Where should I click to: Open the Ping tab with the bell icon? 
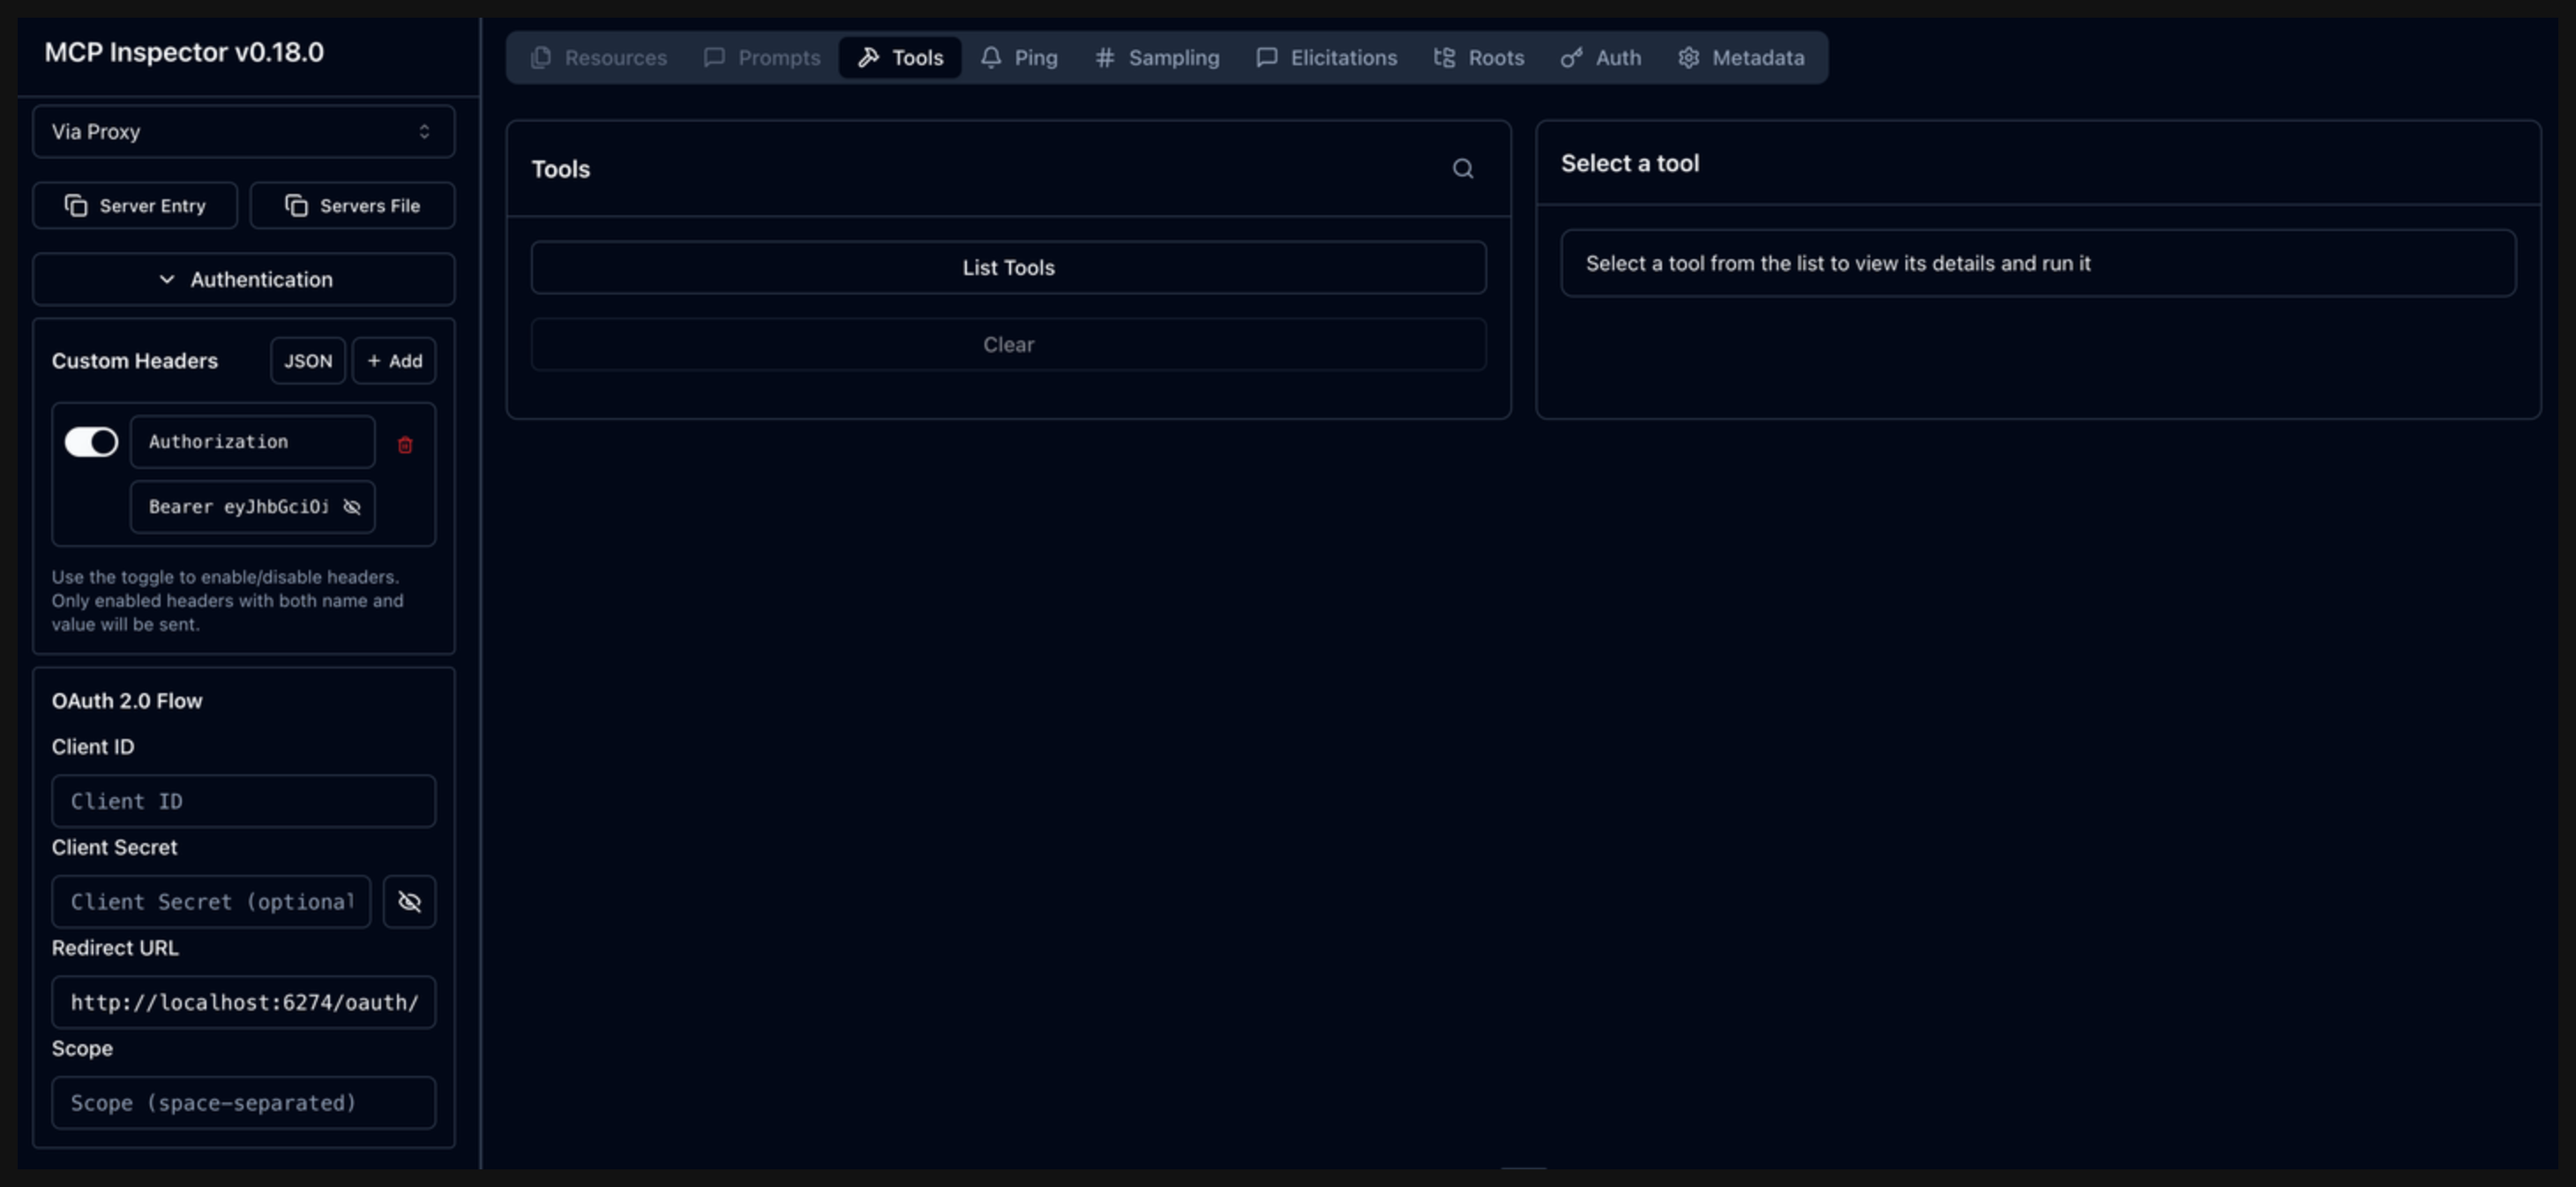[x=1018, y=58]
